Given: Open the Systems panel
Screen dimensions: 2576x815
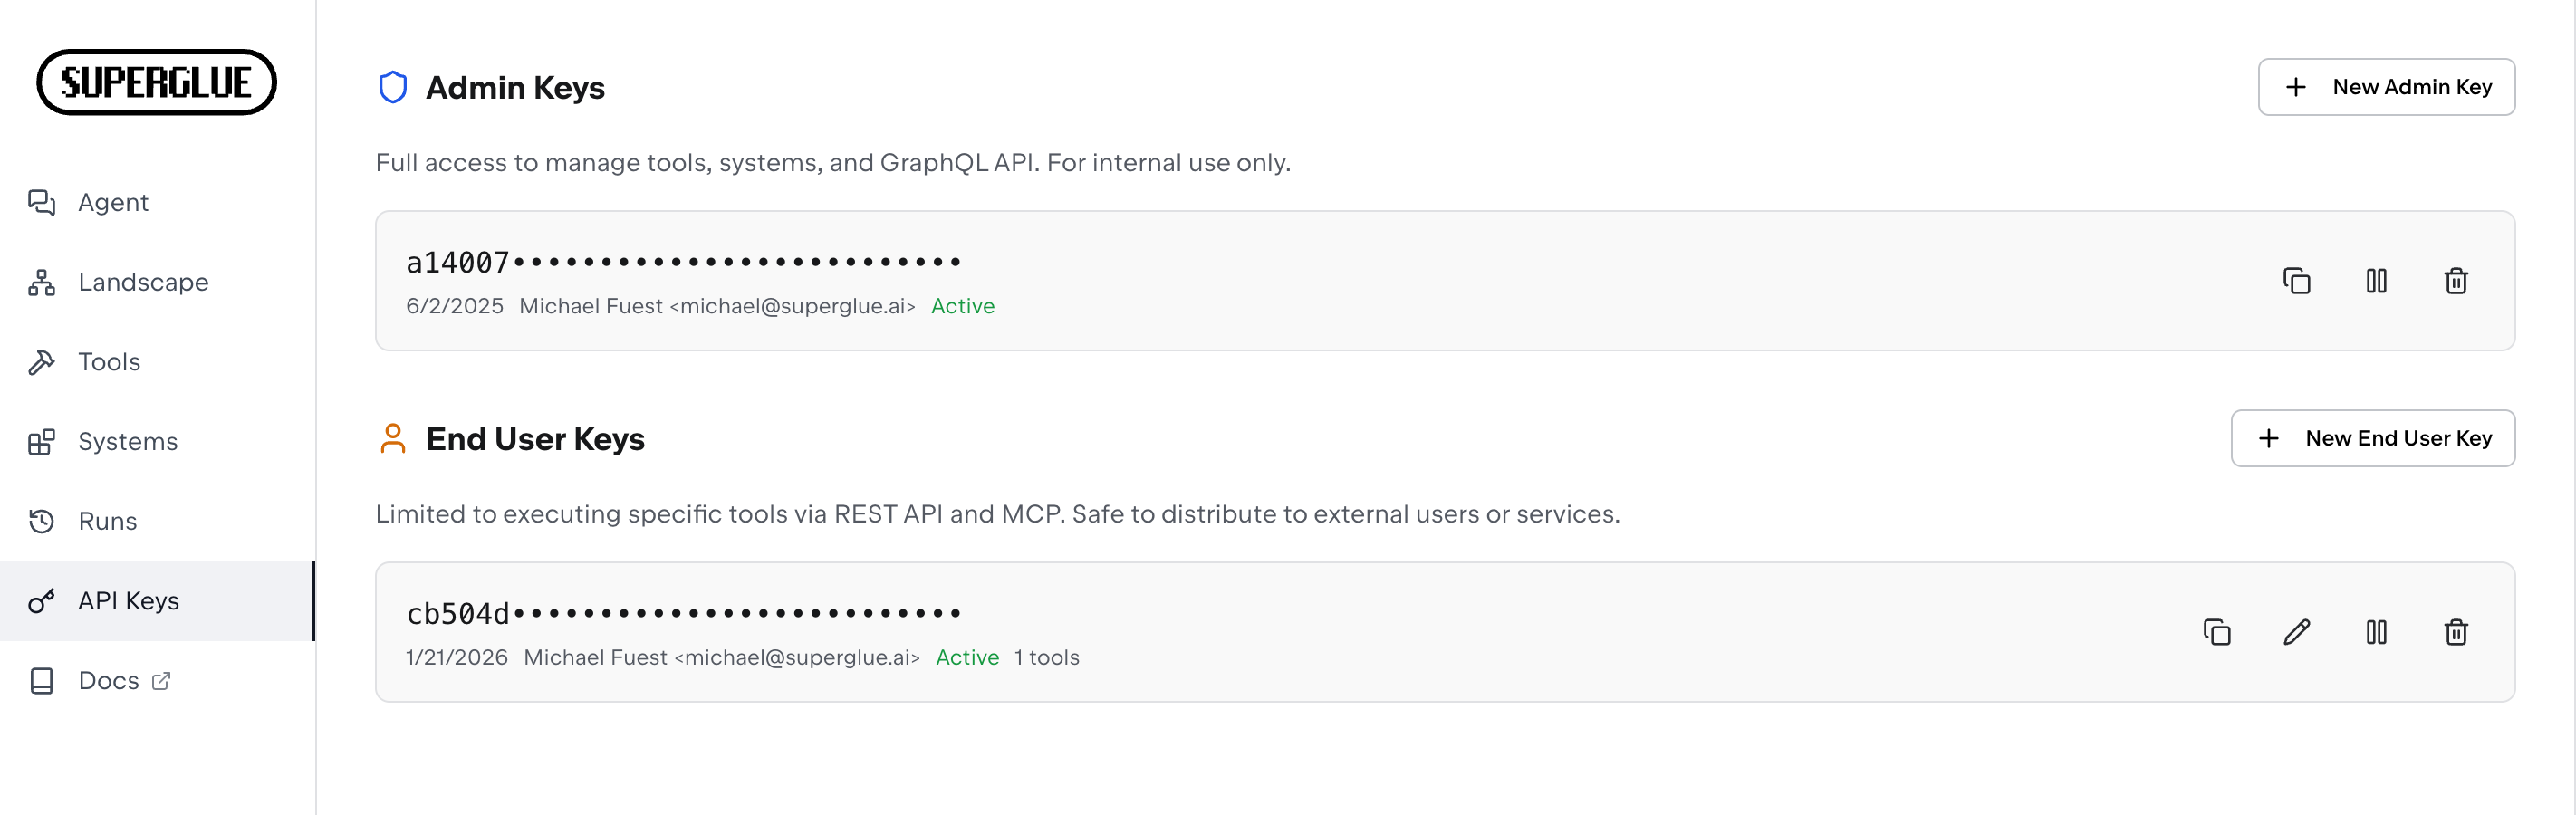Looking at the screenshot, I should point(128,441).
